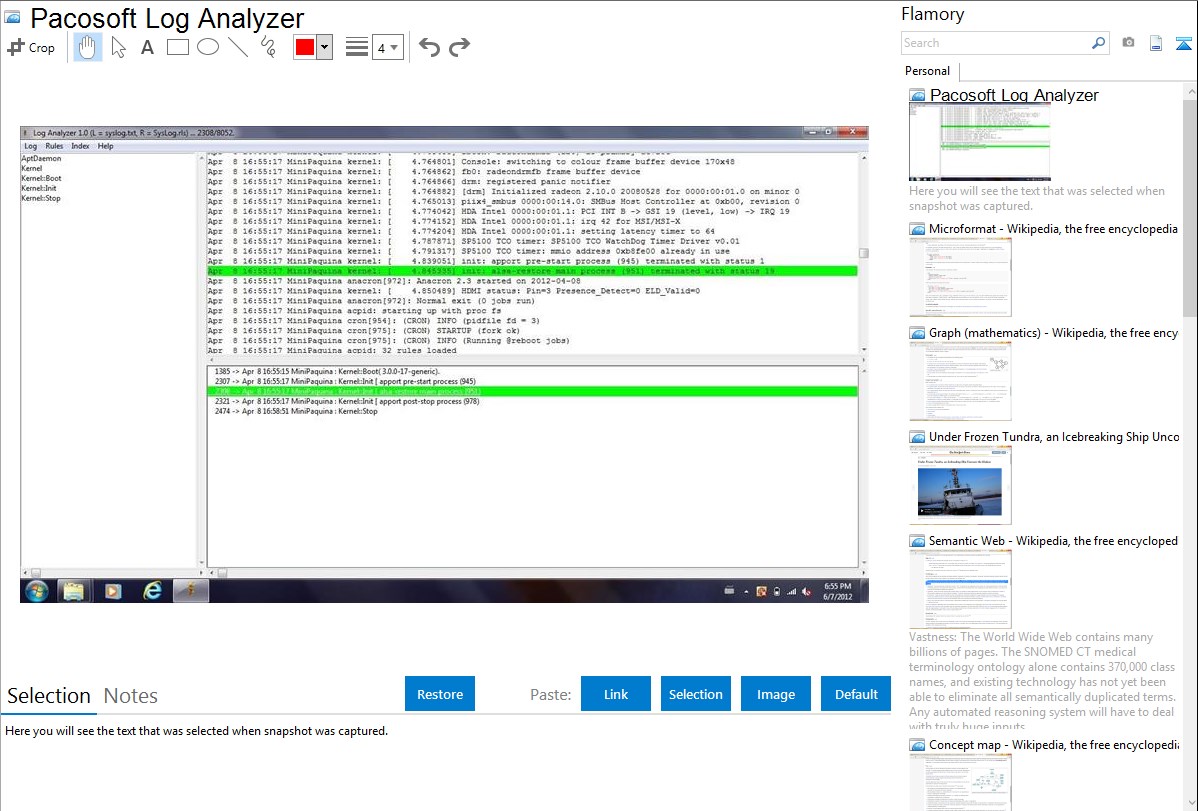Open the Graph (mathematics) snapshot thumbnail
The image size is (1198, 811).
pos(960,381)
